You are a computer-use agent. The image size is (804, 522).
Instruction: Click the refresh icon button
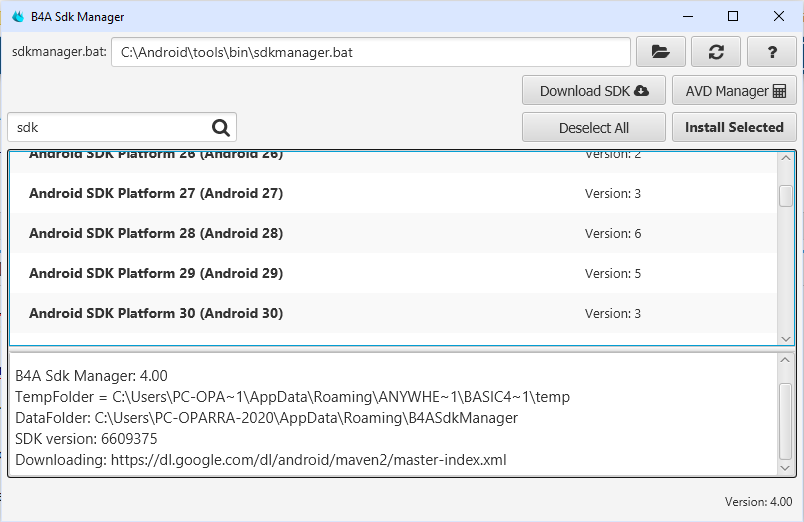click(716, 52)
